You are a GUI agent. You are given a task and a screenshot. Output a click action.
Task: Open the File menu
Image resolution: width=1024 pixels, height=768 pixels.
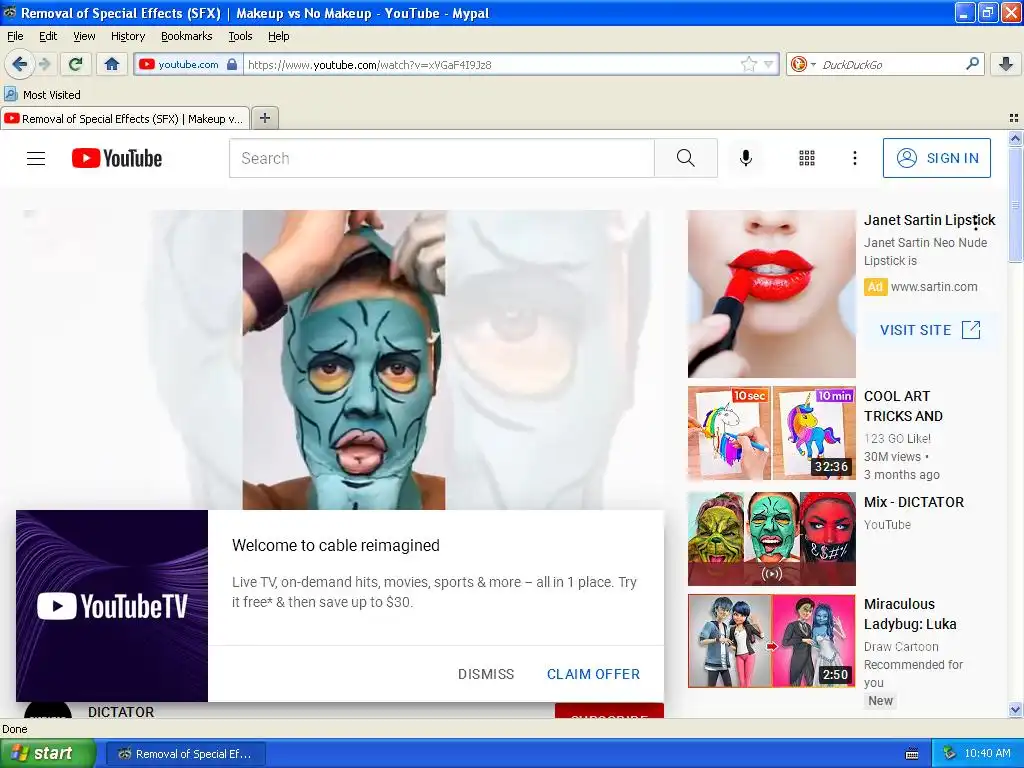[x=15, y=36]
